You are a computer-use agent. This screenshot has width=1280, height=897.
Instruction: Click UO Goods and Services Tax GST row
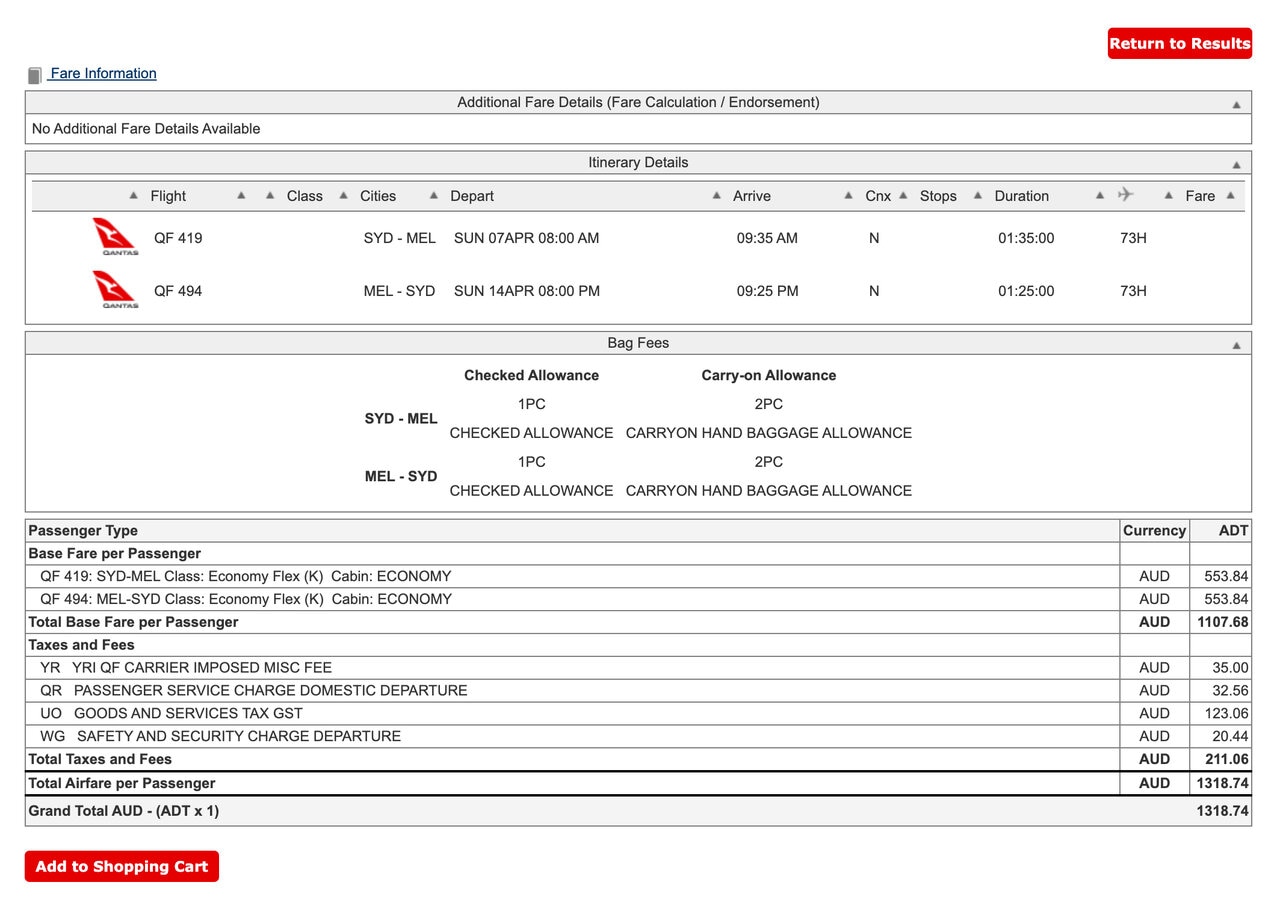tap(637, 713)
